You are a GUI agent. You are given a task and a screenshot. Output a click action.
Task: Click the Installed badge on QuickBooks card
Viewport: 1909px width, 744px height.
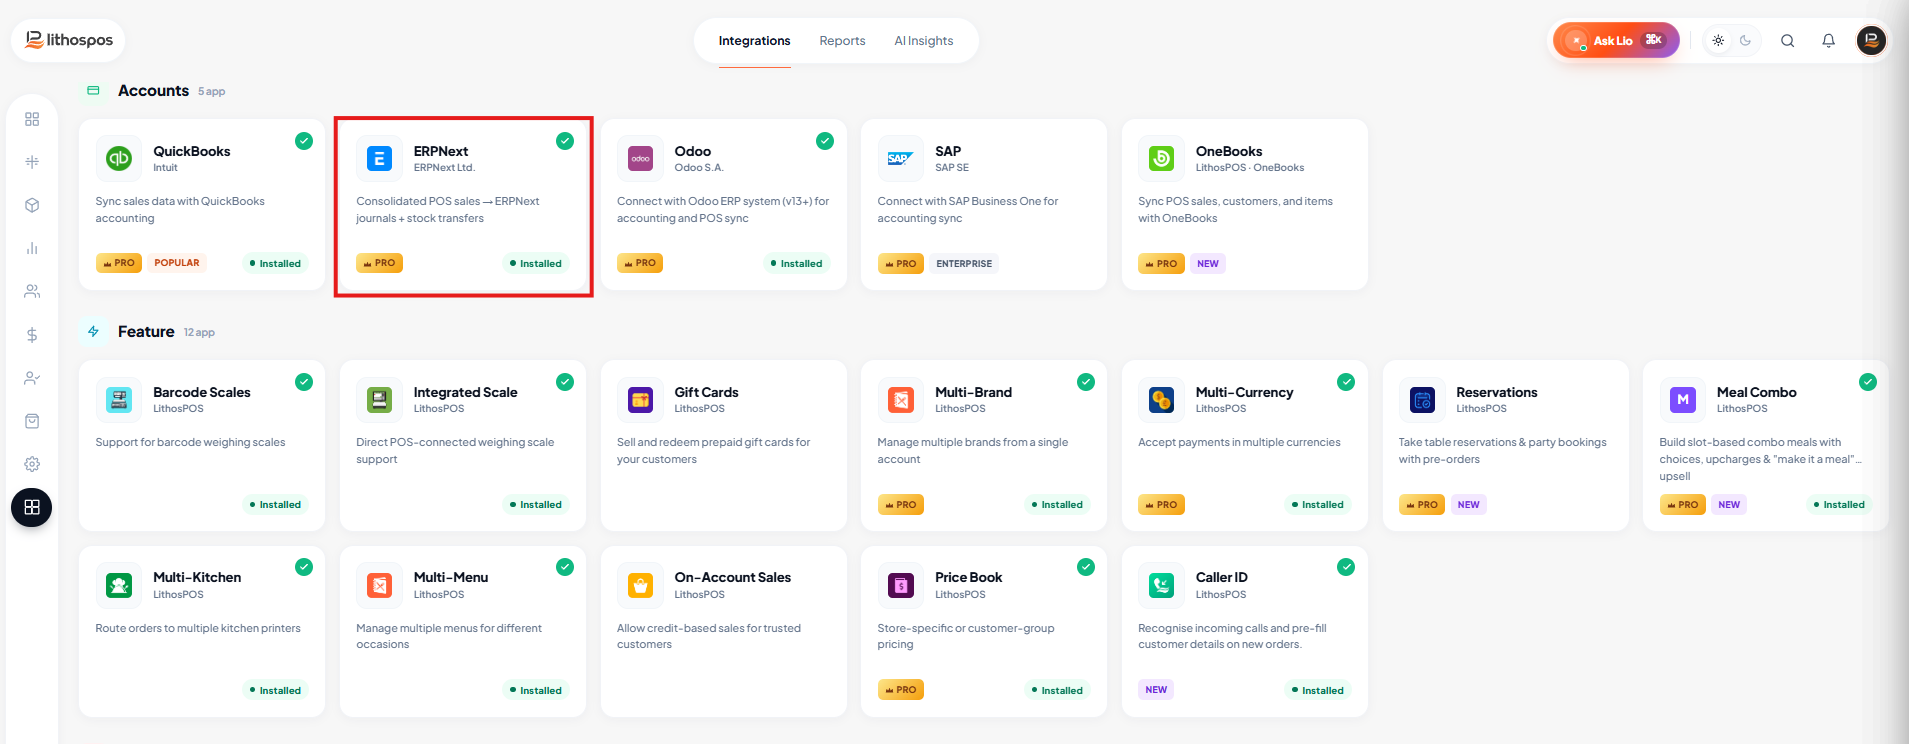275,264
